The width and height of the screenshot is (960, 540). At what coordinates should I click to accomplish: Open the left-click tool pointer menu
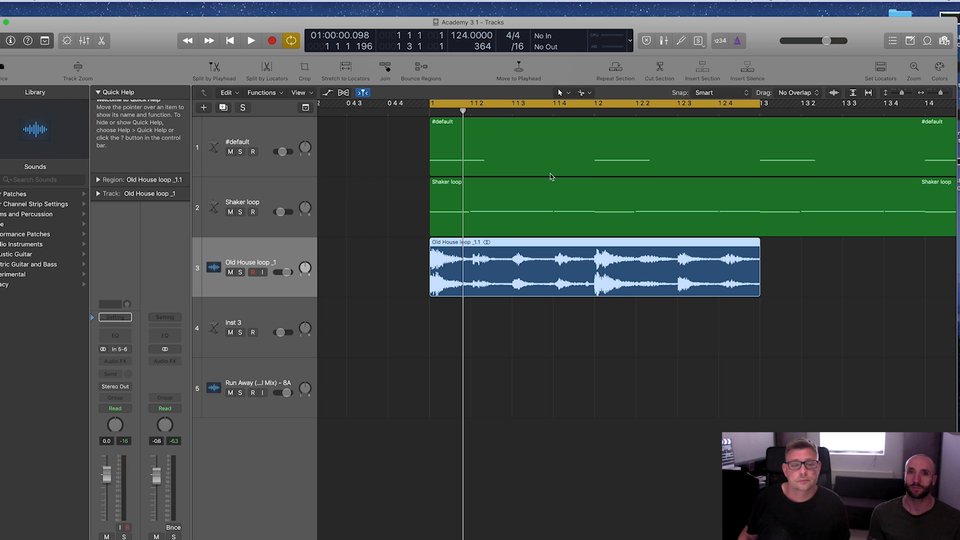(x=563, y=92)
